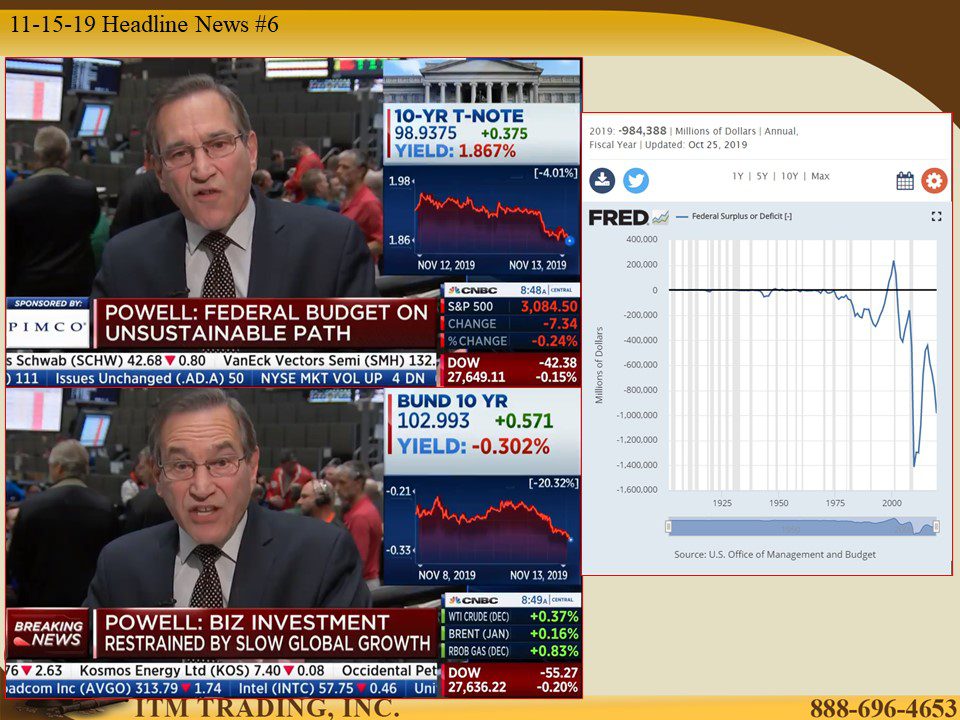Click "NYSE MKT VOL UP 4 DN" ticker
This screenshot has height=720, width=960.
point(343,378)
